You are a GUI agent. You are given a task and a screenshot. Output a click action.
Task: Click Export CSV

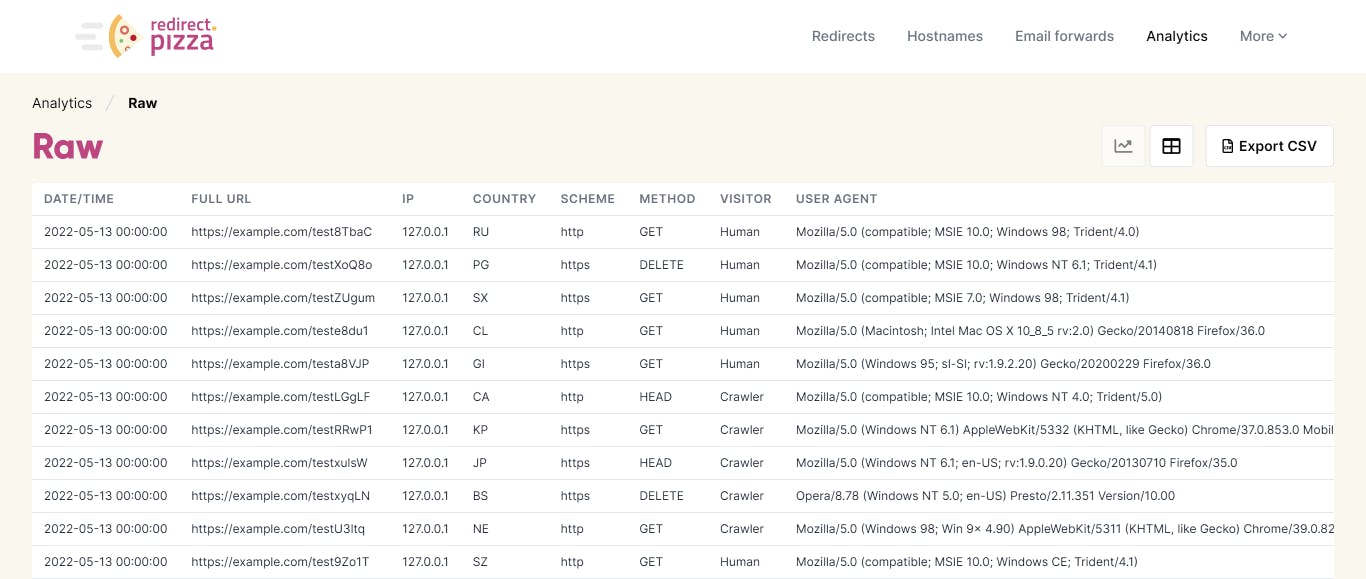coord(1269,145)
